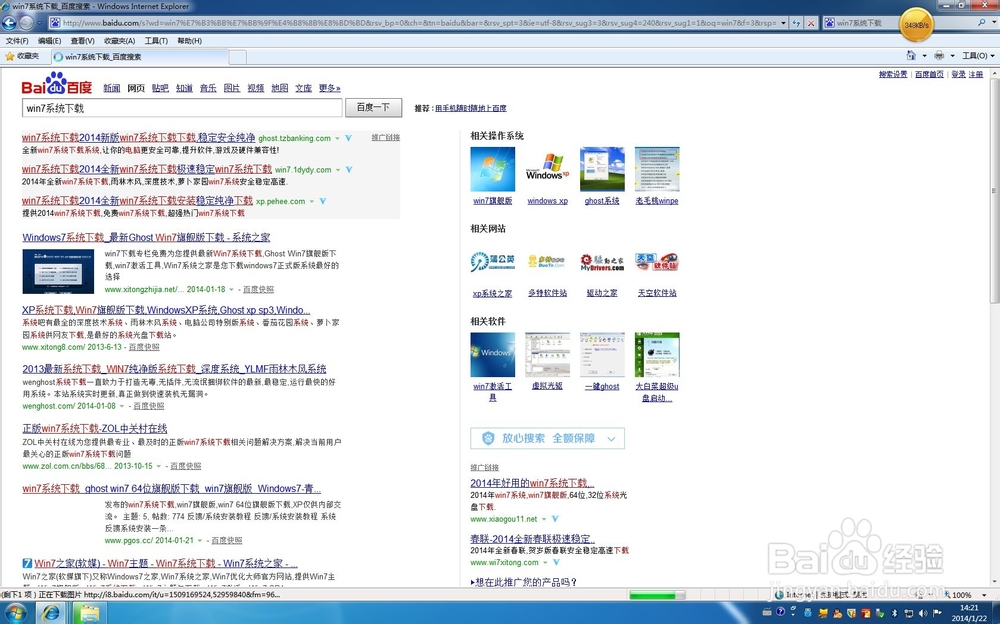The width and height of the screenshot is (1000, 624).
Task: Click the 大白菜超级u盘启动 software thumbnail
Action: (657, 354)
